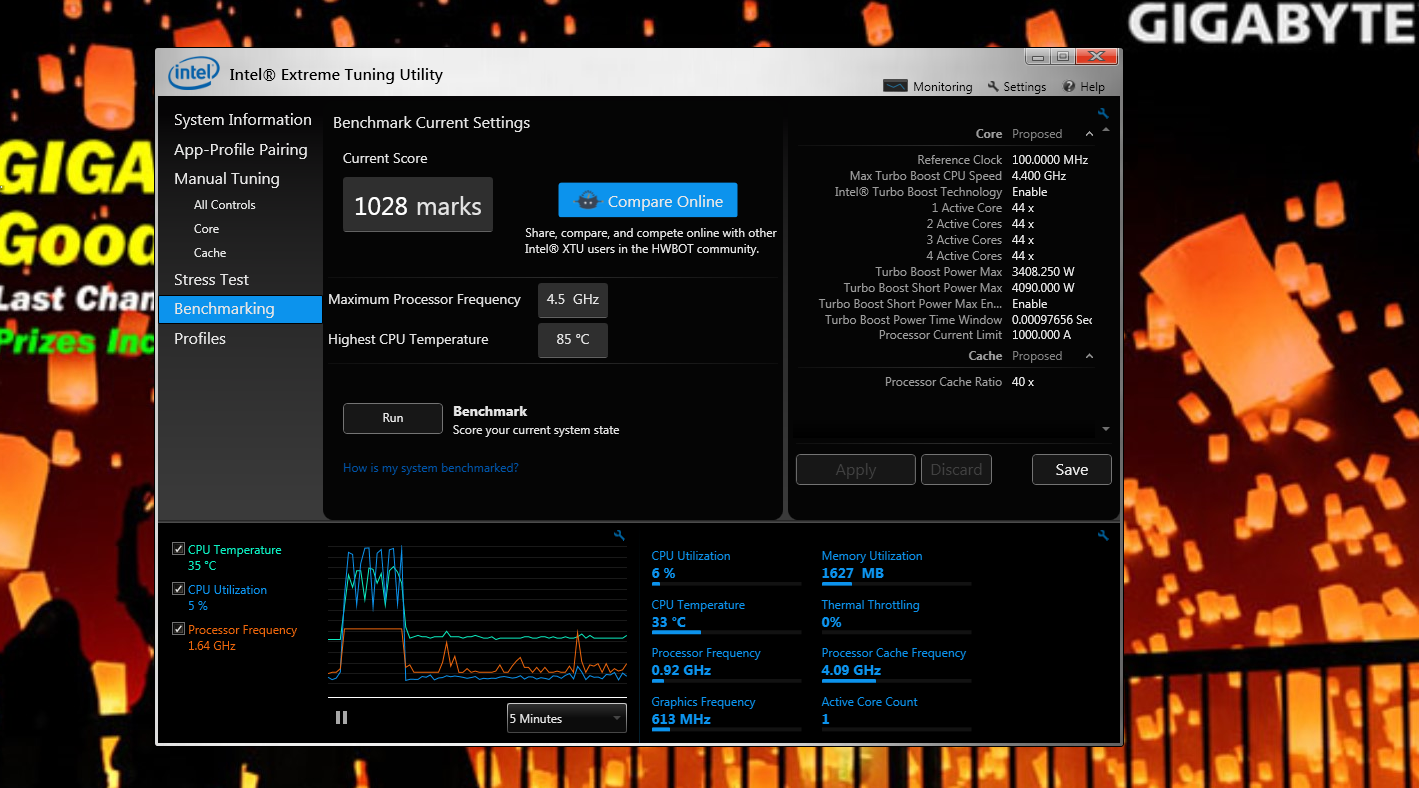Select Benchmarking in sidebar

click(240, 309)
